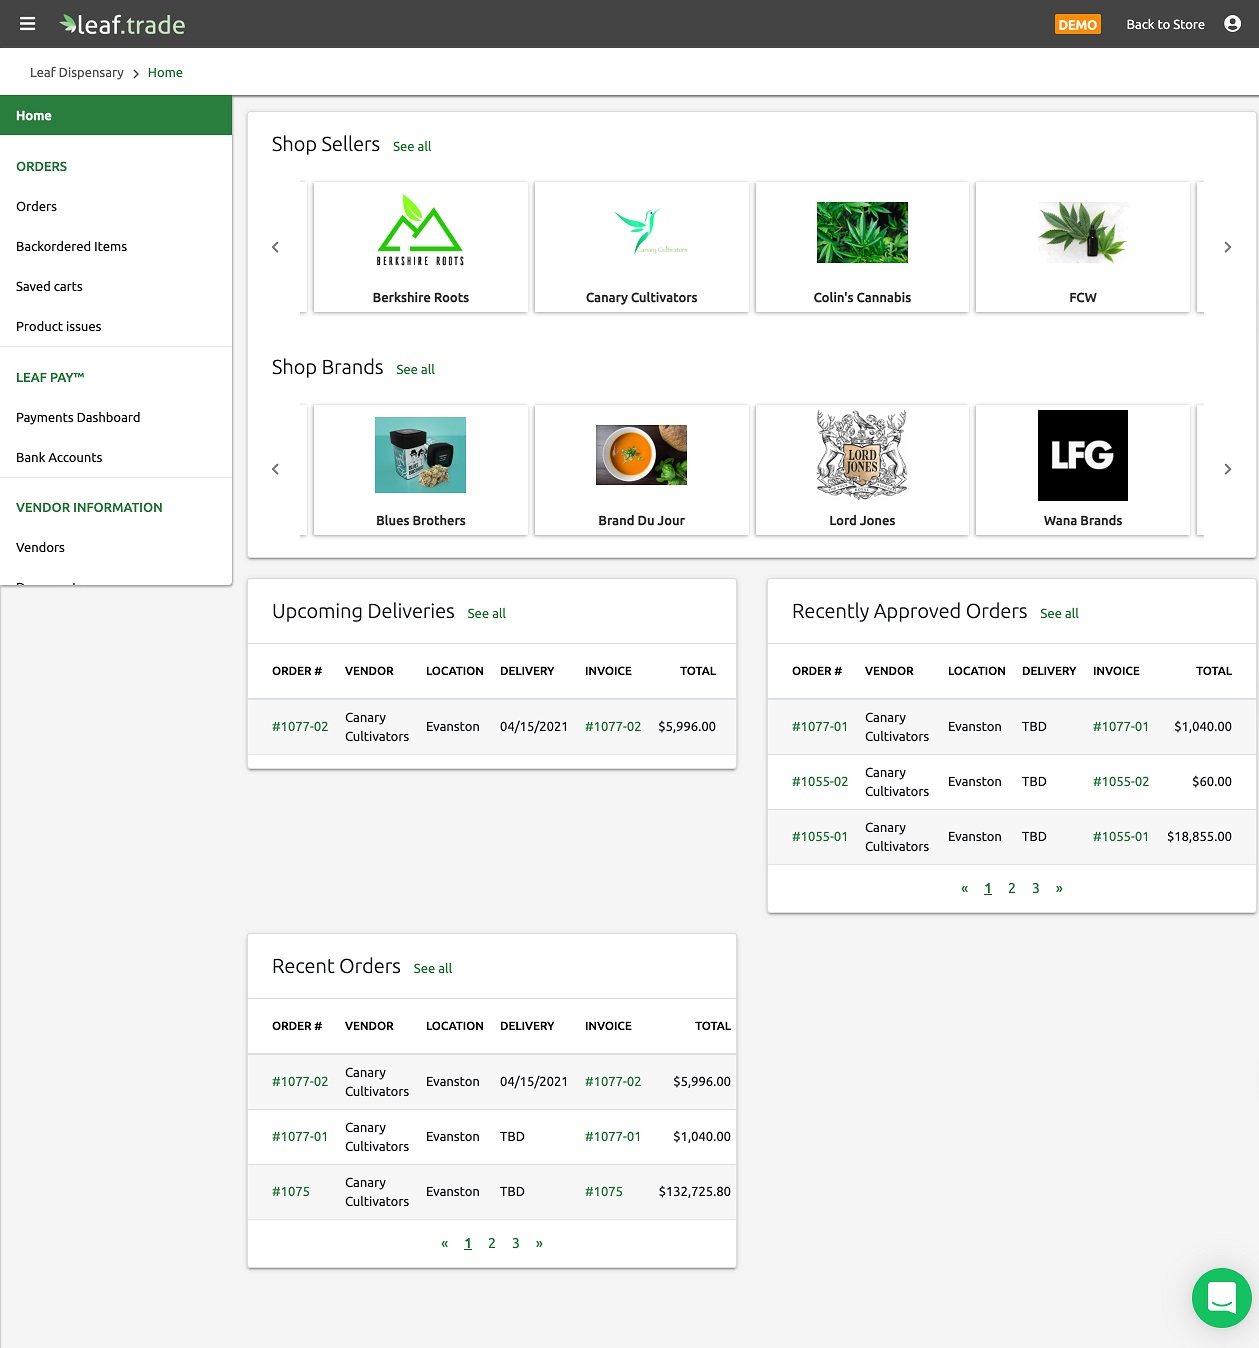Click the leaf.trade logo
The height and width of the screenshot is (1348, 1259).
(x=122, y=24)
